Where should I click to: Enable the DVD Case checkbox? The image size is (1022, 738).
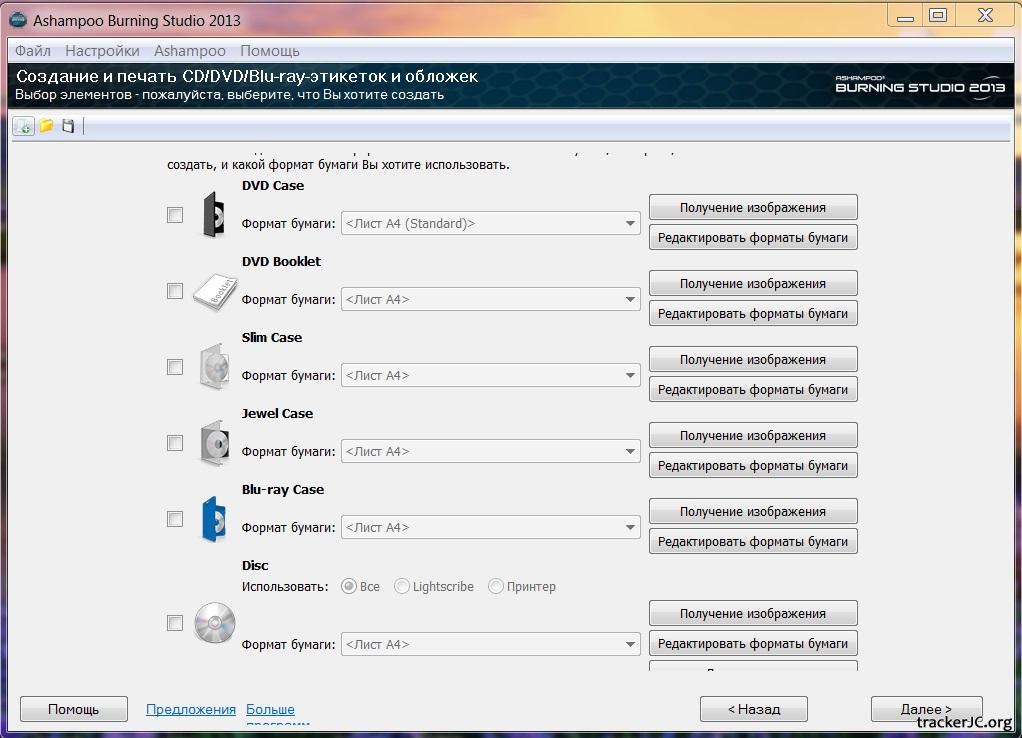175,215
